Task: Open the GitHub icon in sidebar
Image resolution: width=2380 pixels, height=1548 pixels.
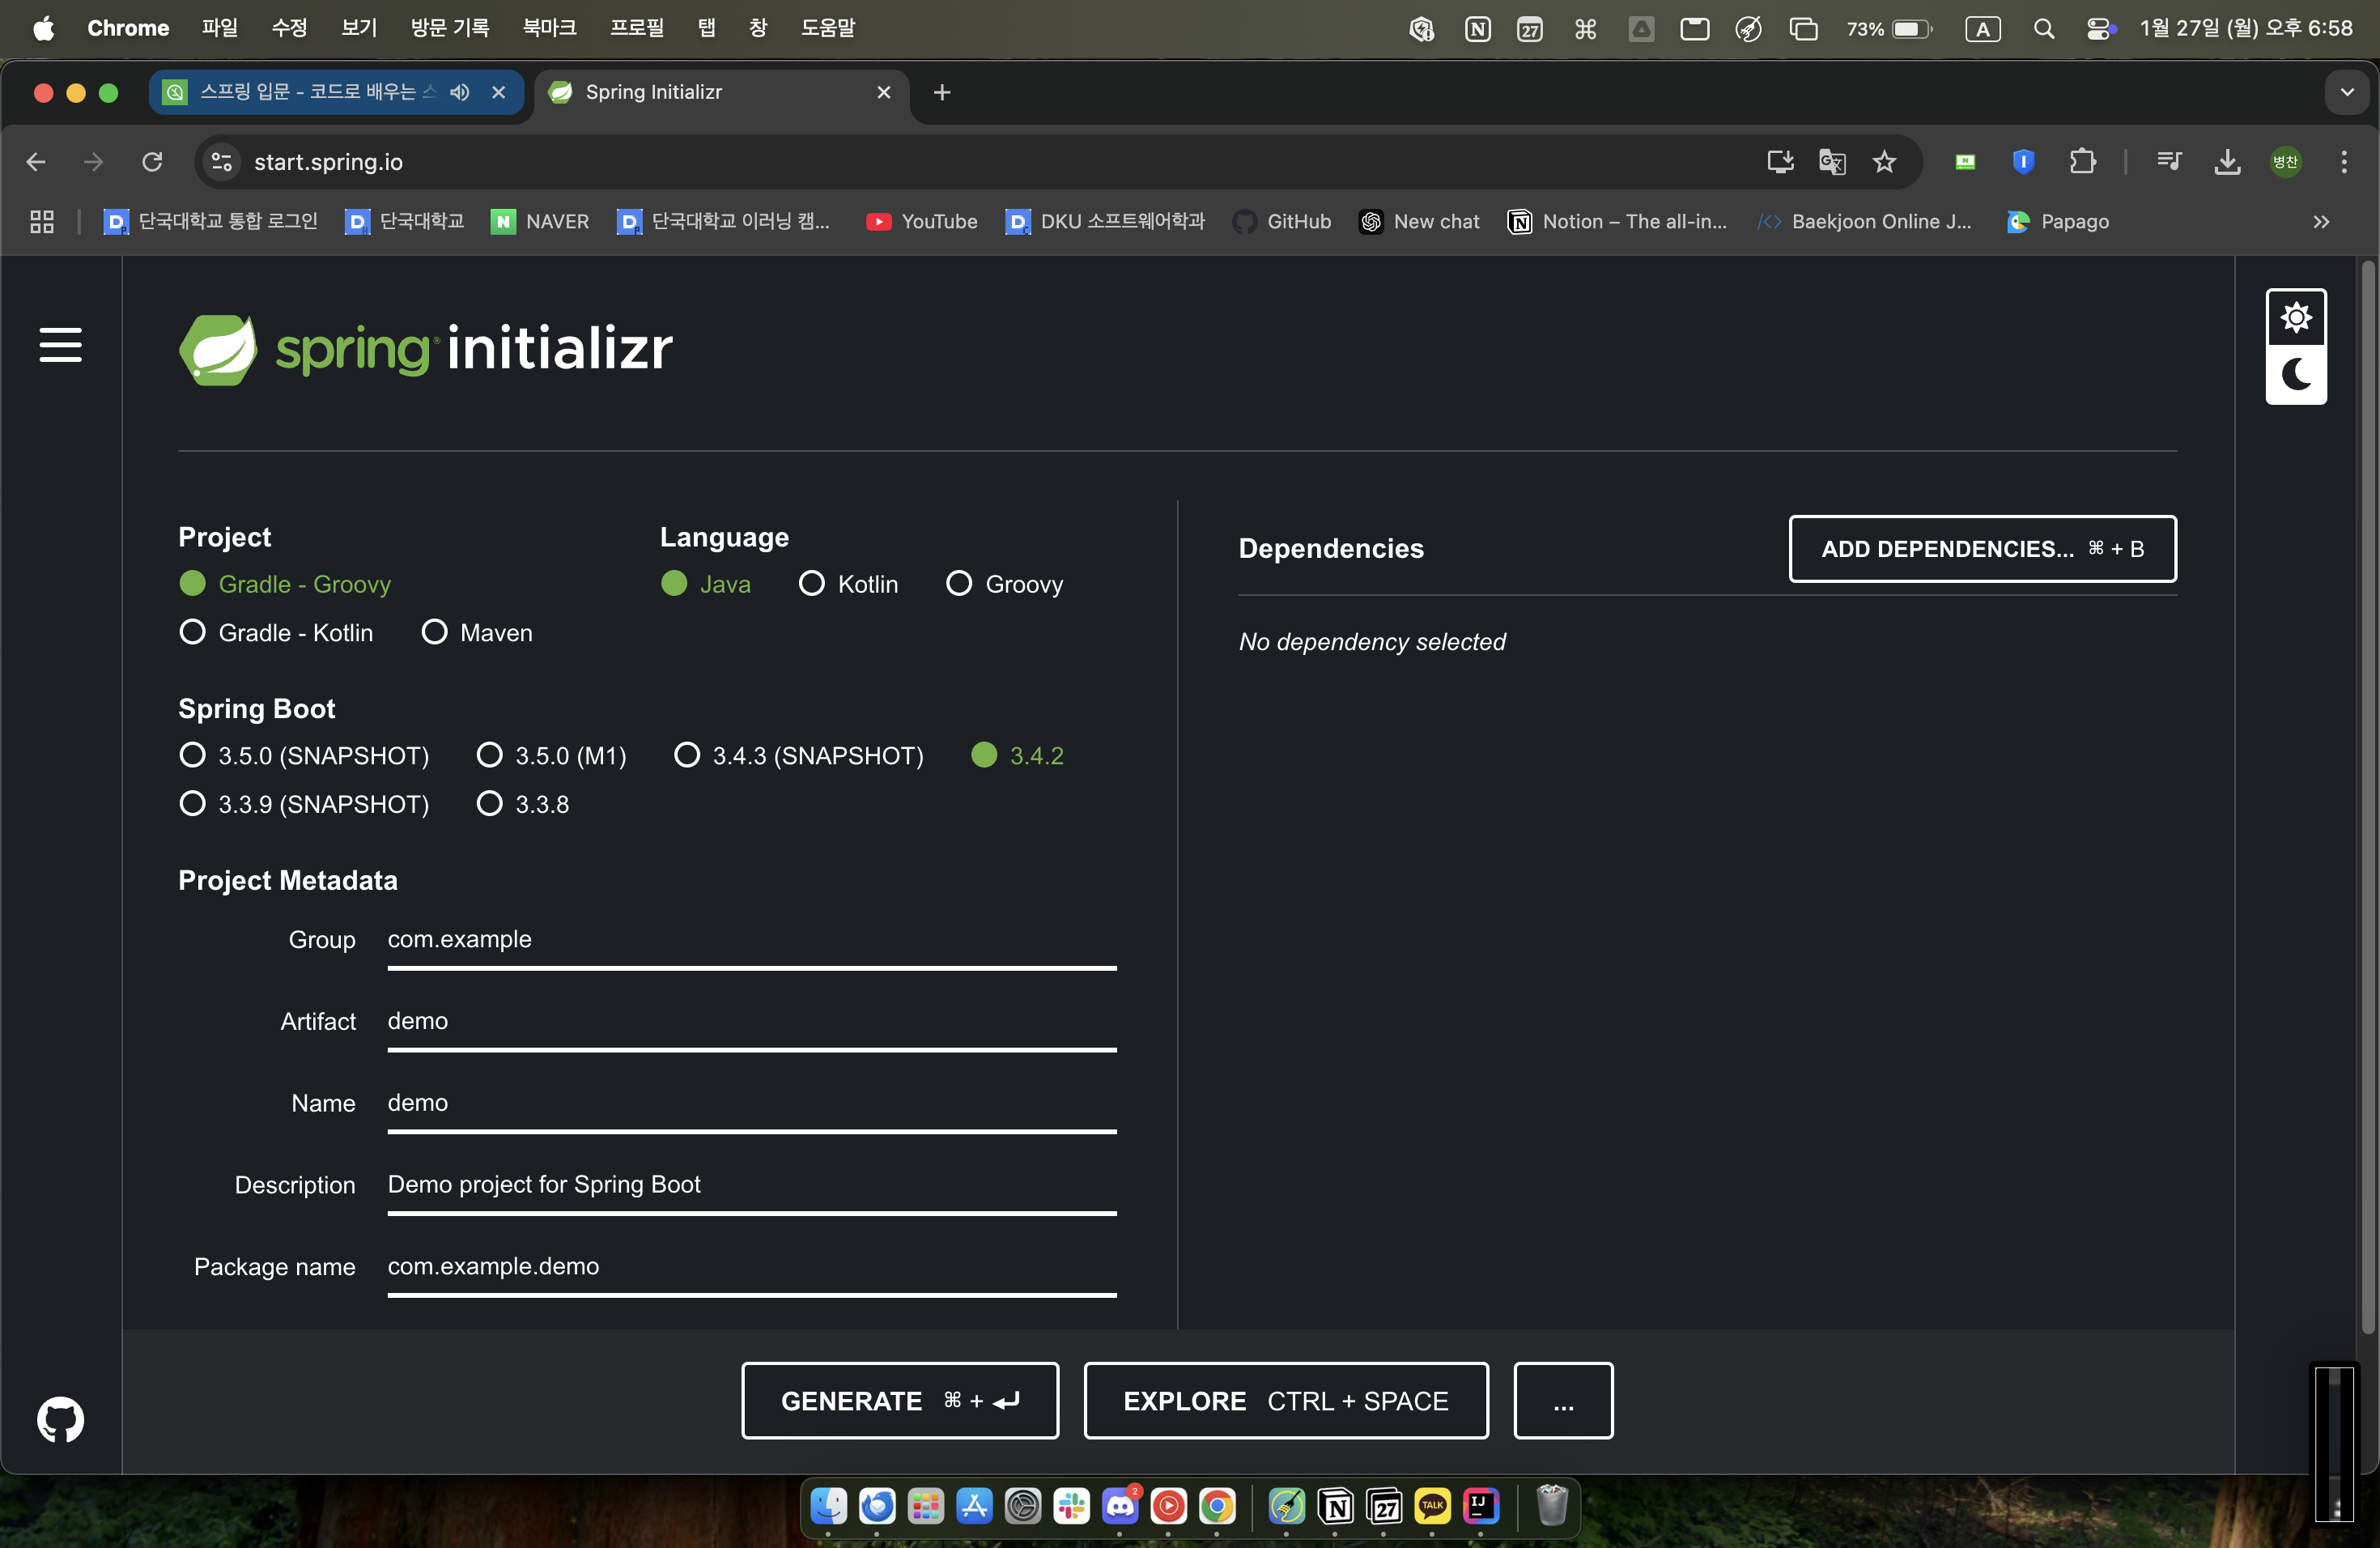Action: point(60,1419)
